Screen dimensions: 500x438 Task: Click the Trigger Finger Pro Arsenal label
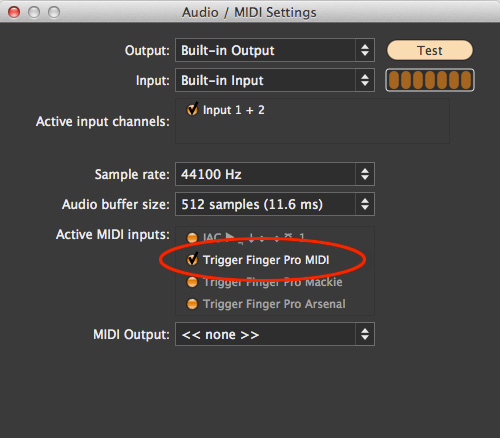274,304
